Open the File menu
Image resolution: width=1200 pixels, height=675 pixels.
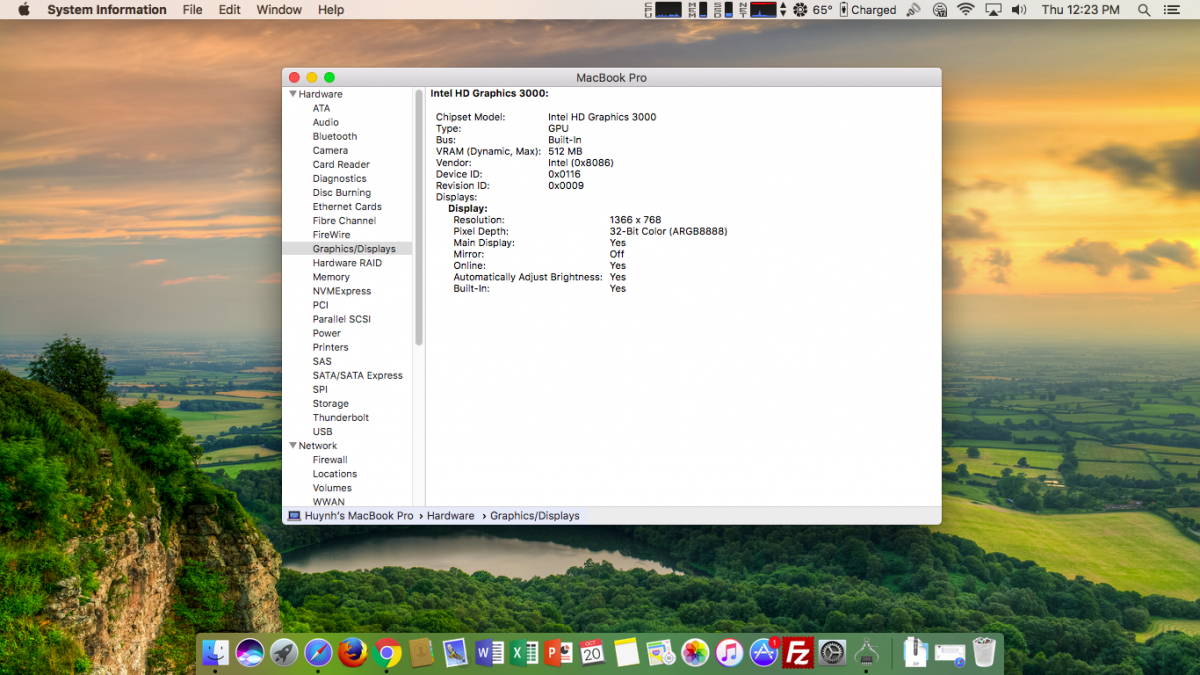point(192,10)
